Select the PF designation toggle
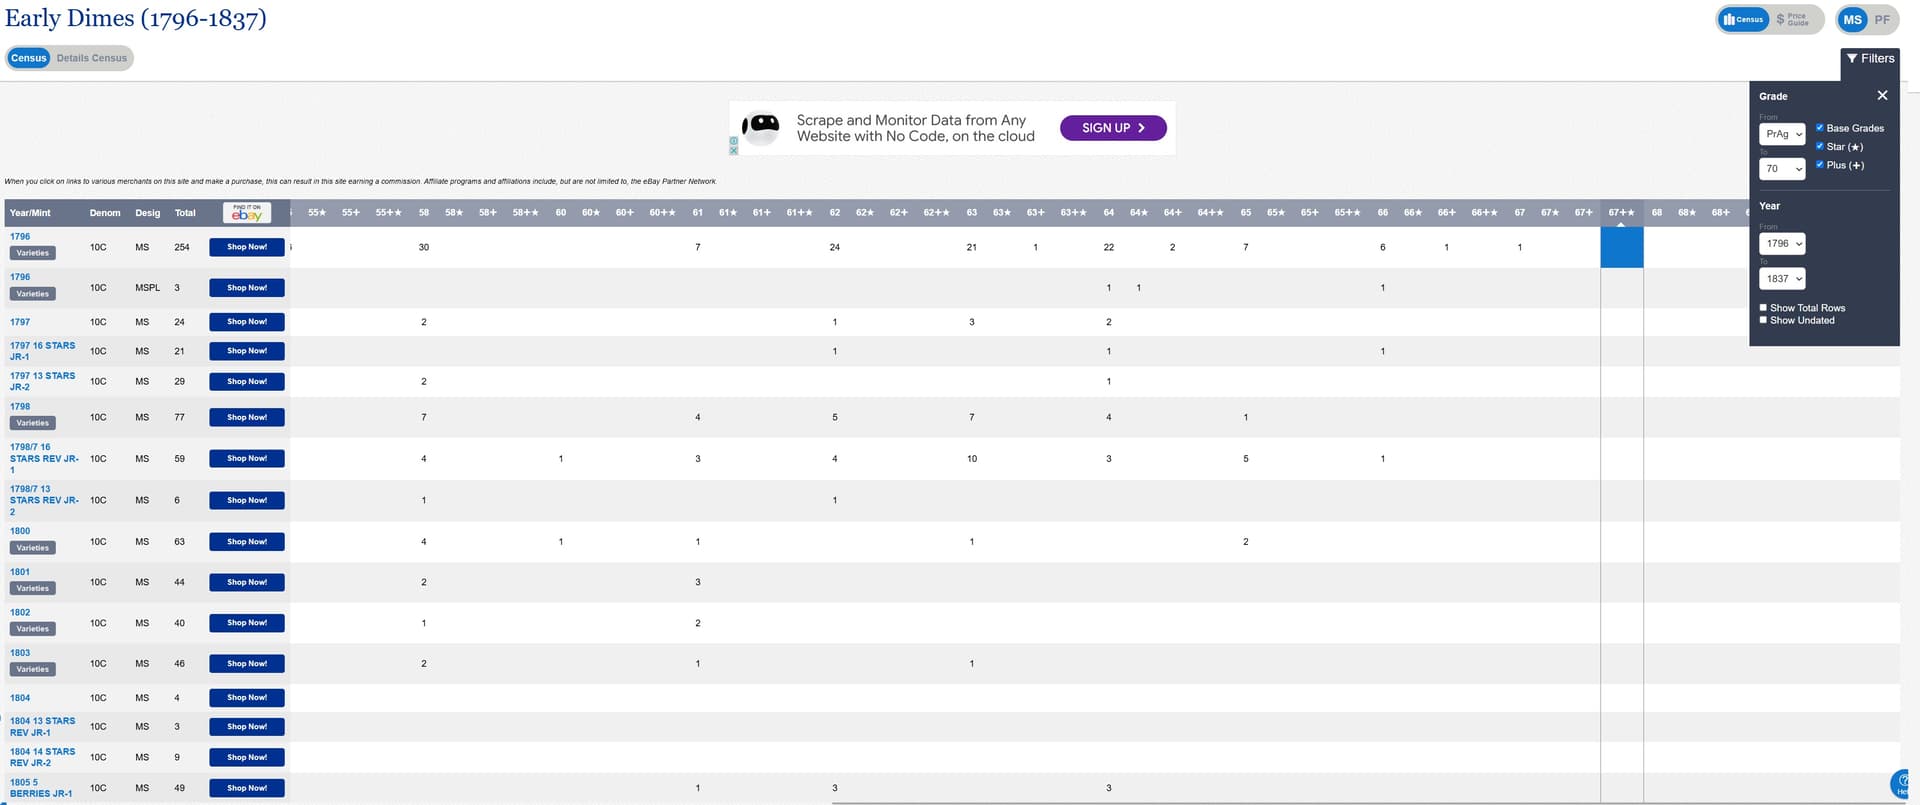Viewport: 1920px width, 805px height. coord(1882,20)
